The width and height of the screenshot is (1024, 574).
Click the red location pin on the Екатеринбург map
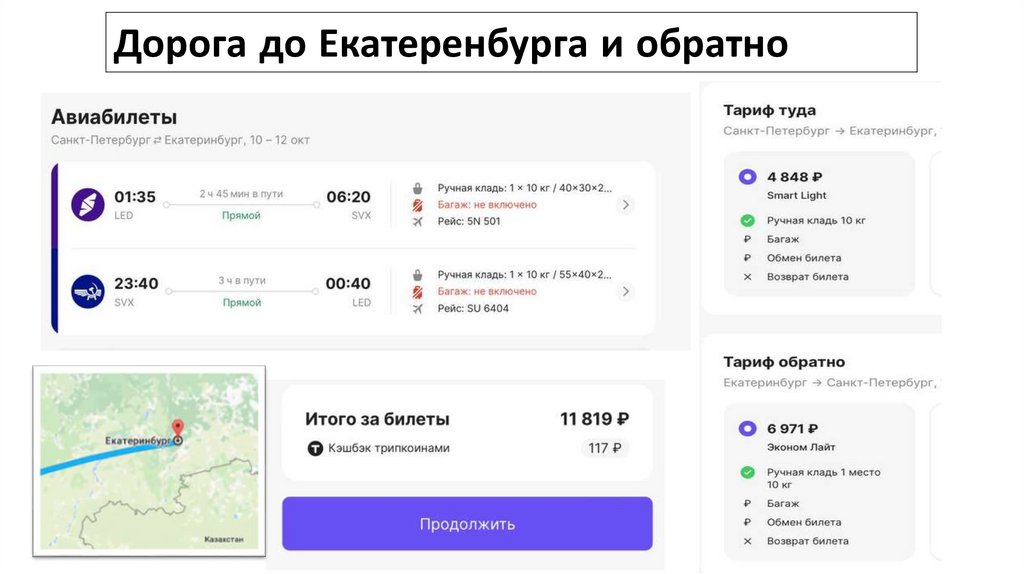pyautogui.click(x=178, y=429)
